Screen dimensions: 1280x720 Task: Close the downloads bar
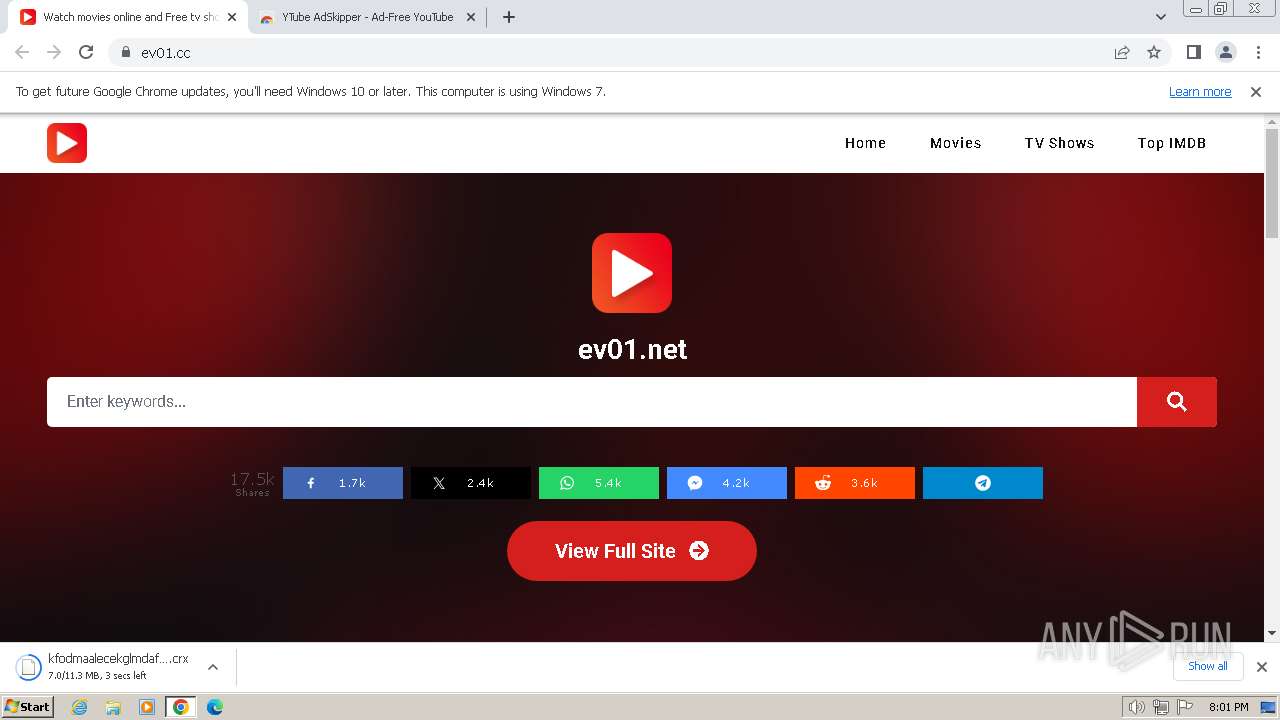point(1262,667)
